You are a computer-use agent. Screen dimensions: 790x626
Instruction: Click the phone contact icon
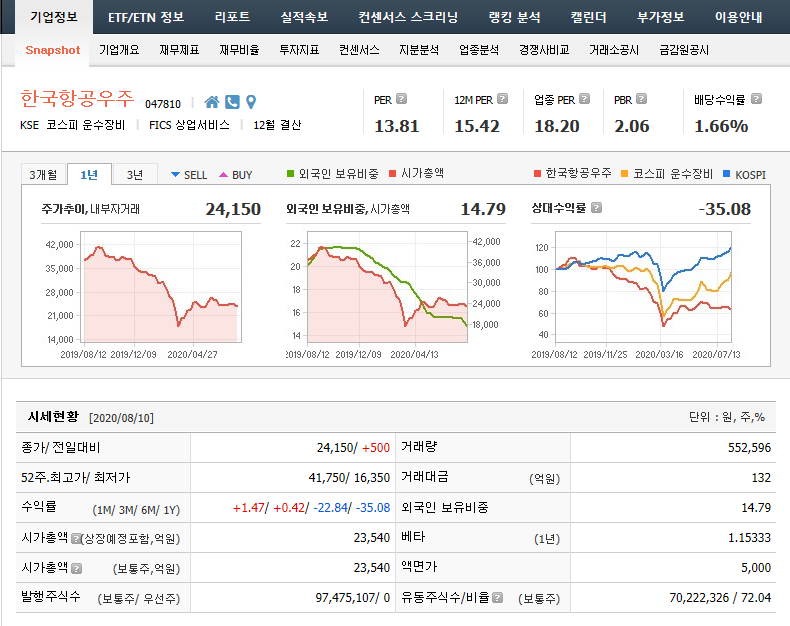tap(232, 102)
